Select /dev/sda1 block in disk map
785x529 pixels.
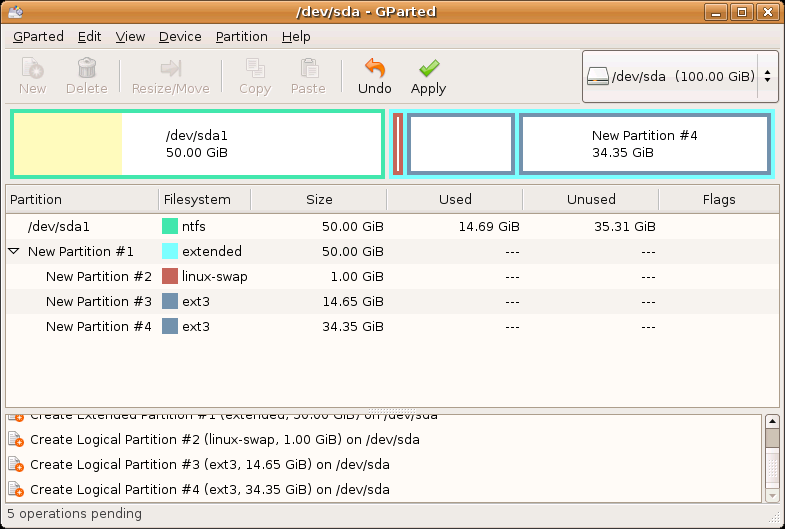(197, 144)
